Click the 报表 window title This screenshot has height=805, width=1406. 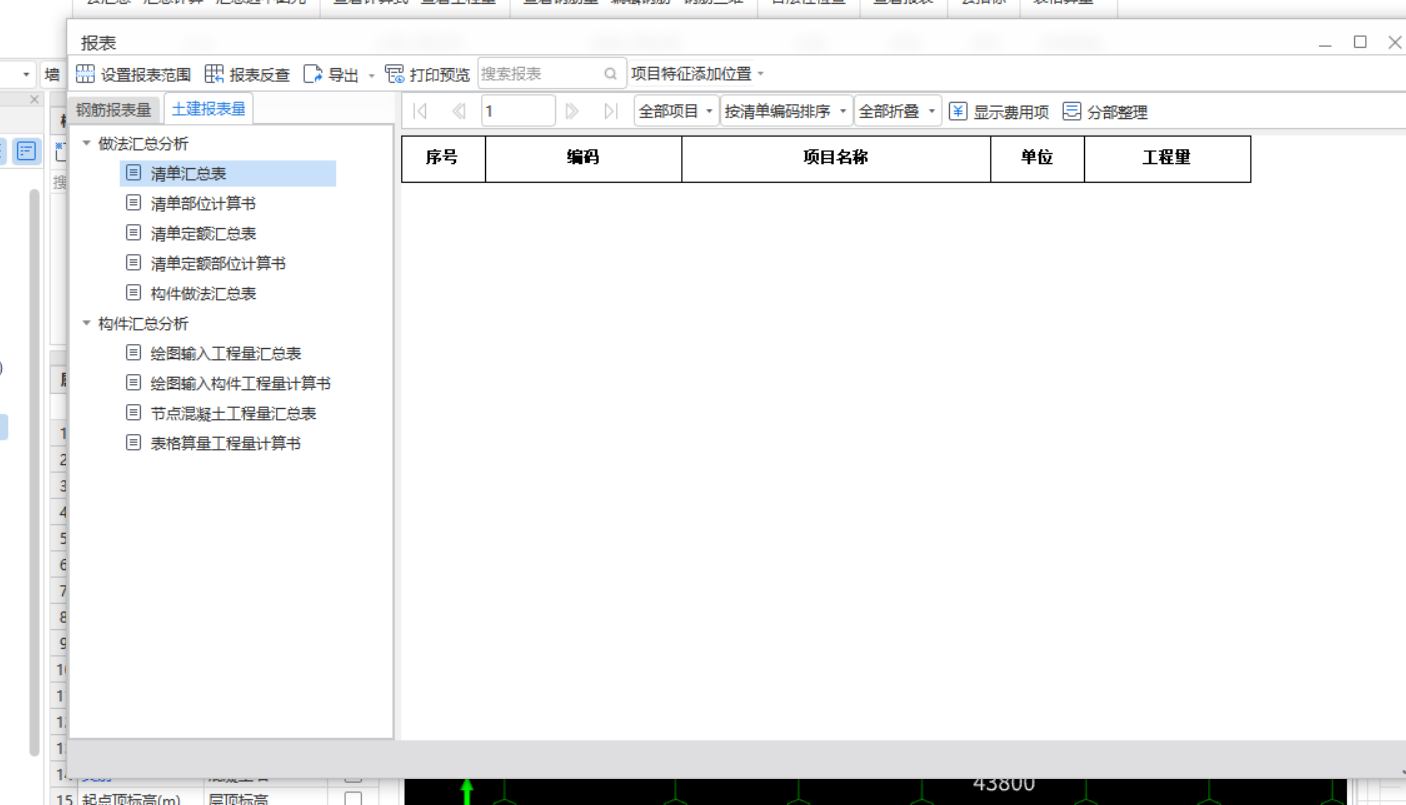pyautogui.click(x=99, y=43)
